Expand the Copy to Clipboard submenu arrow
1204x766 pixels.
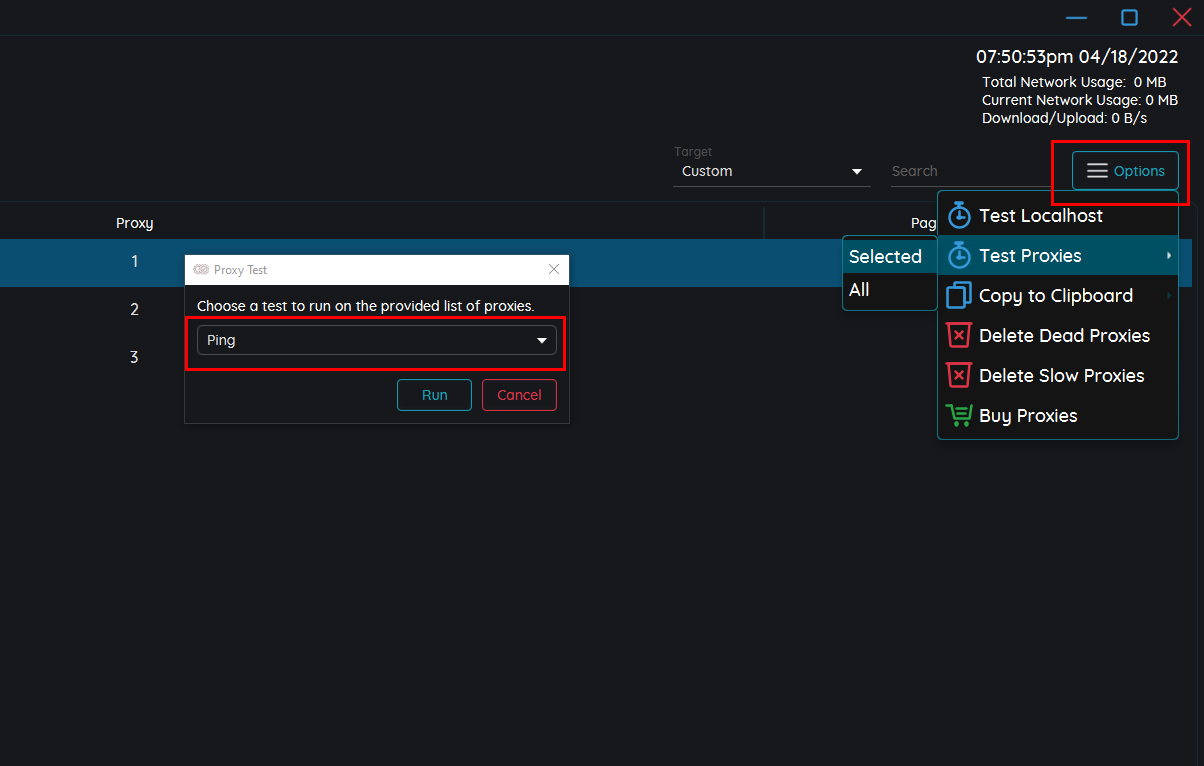tap(1168, 296)
